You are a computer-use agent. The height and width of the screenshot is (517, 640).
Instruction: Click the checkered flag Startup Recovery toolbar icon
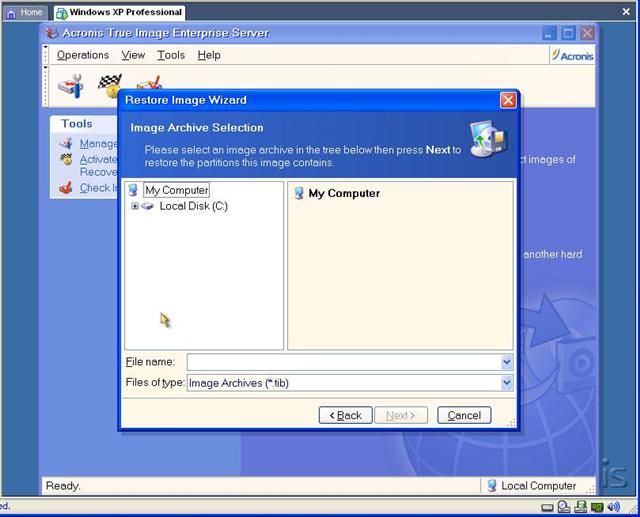click(109, 86)
